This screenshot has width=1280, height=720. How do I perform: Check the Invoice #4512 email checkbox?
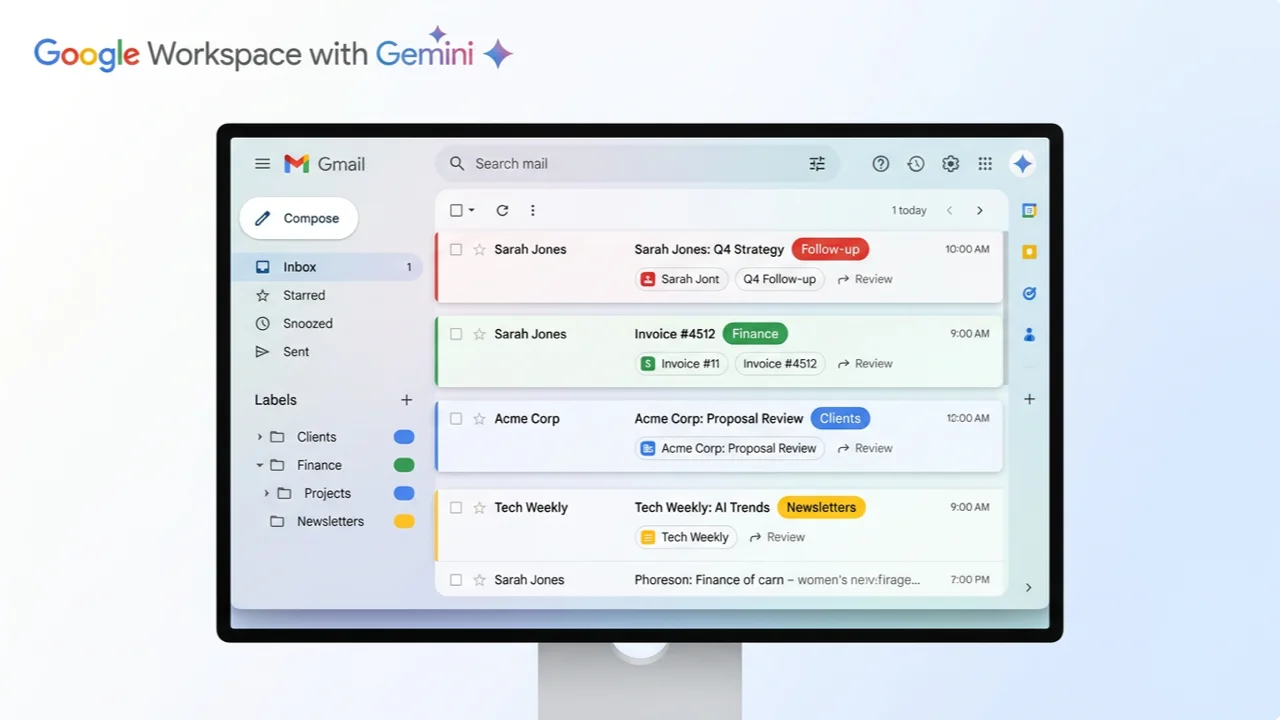[456, 334]
